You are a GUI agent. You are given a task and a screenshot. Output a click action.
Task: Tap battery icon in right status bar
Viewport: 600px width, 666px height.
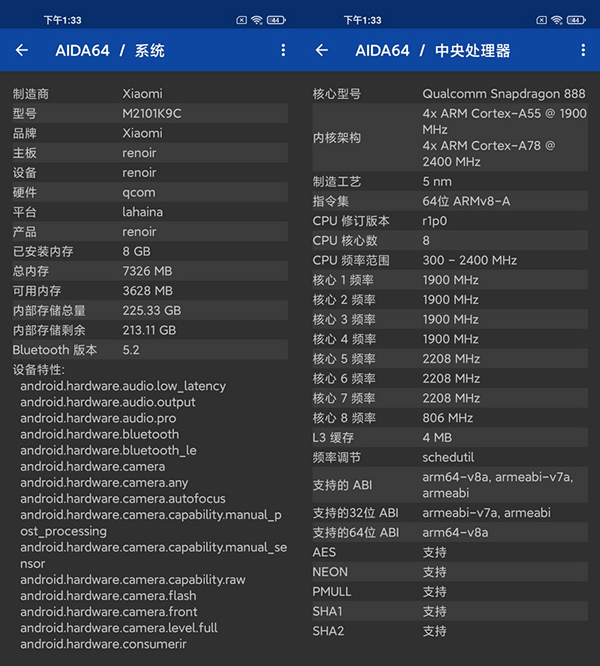click(x=576, y=20)
